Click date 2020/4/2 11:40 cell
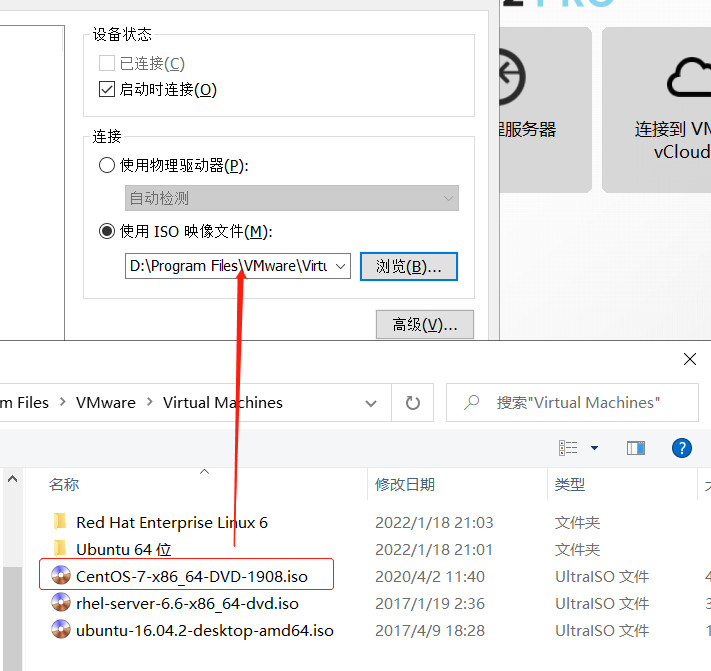 (x=430, y=577)
